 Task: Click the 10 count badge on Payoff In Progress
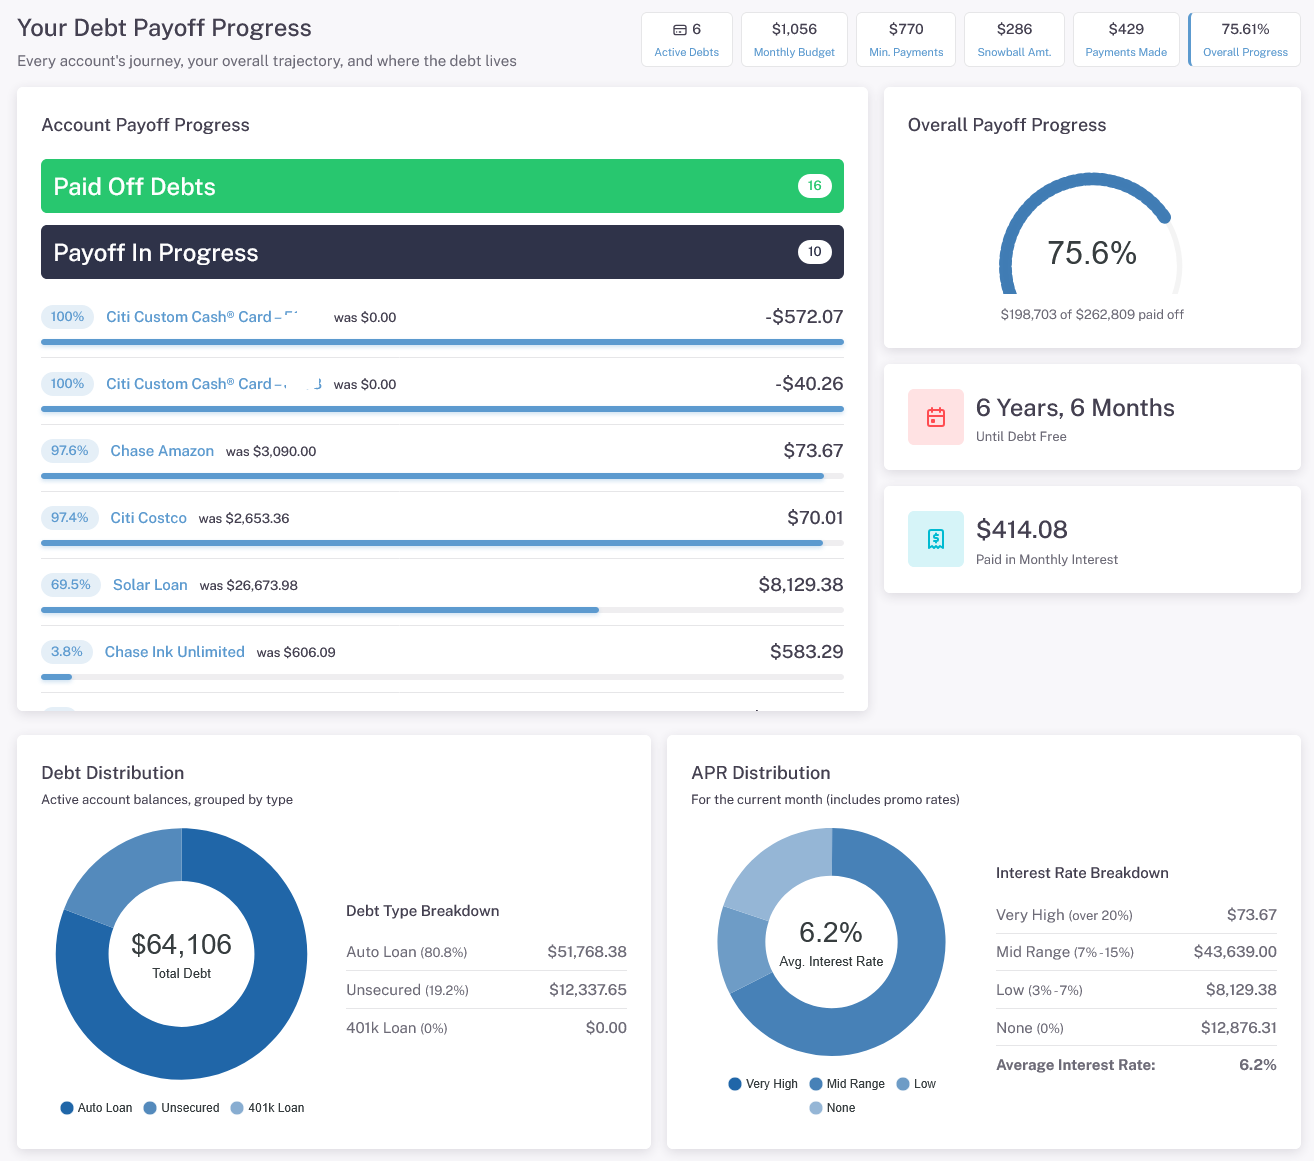814,252
